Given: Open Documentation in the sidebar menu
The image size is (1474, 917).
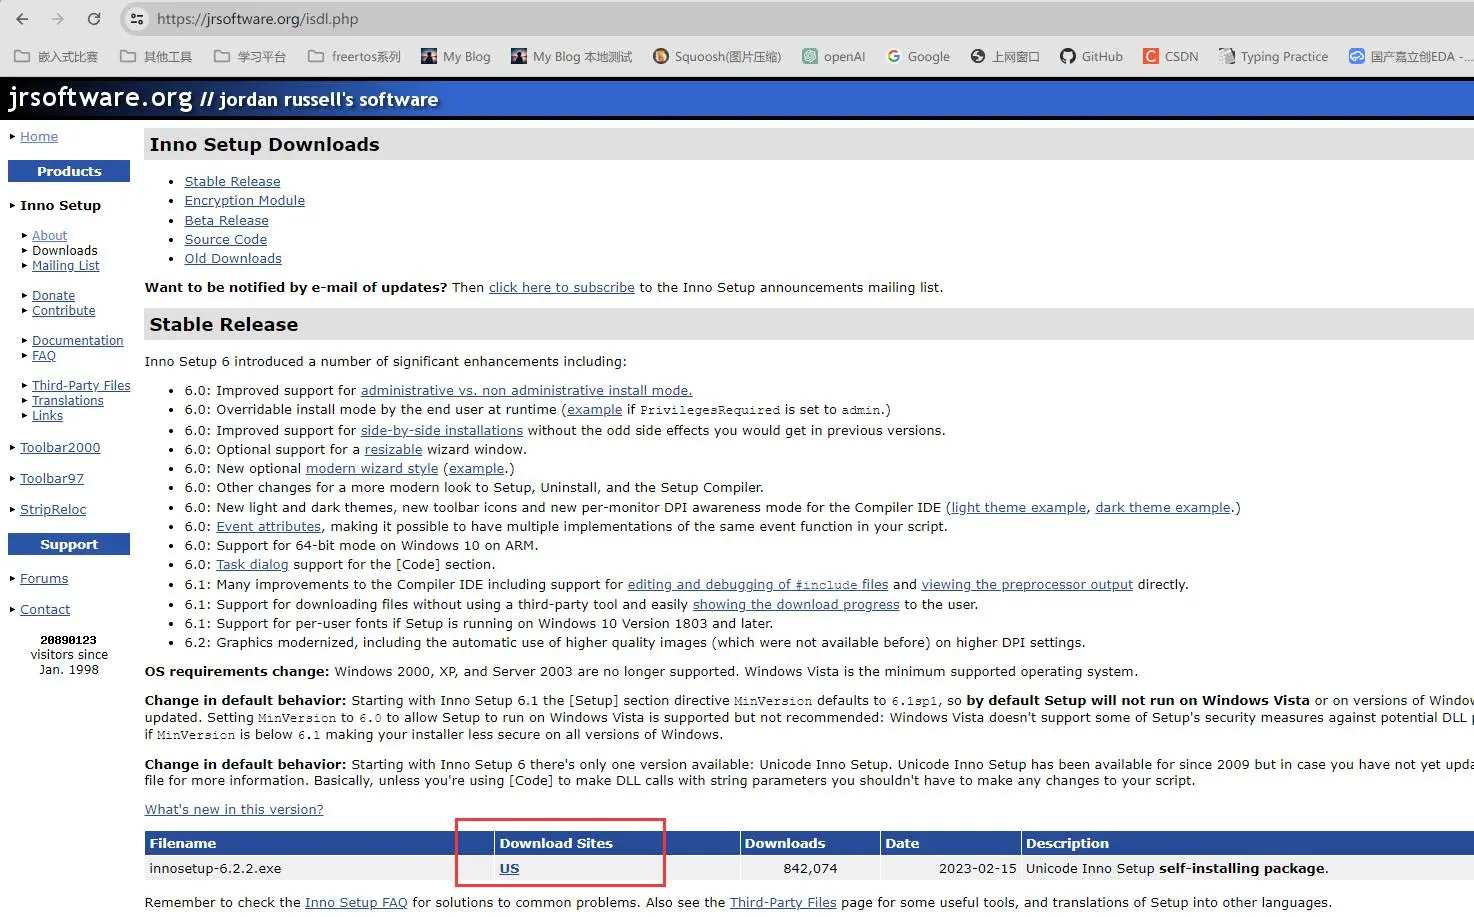Looking at the screenshot, I should point(77,341).
